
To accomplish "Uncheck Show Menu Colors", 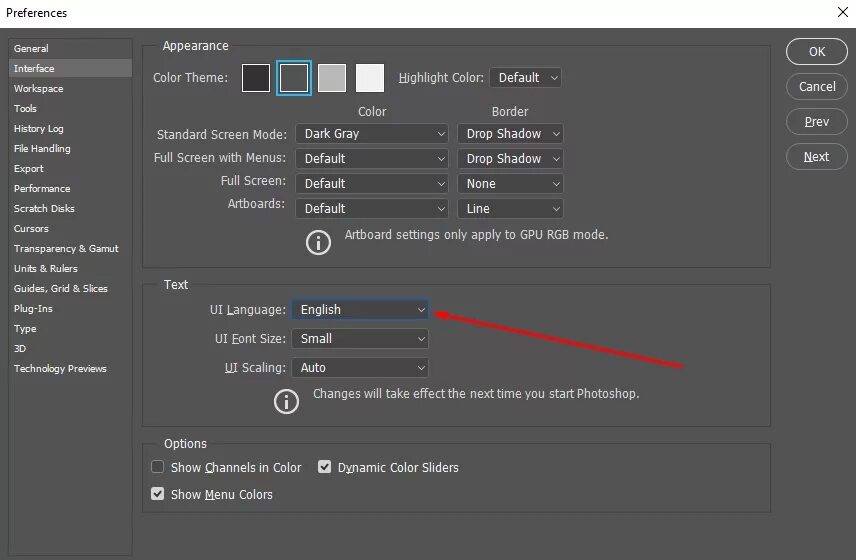I will click(157, 494).
